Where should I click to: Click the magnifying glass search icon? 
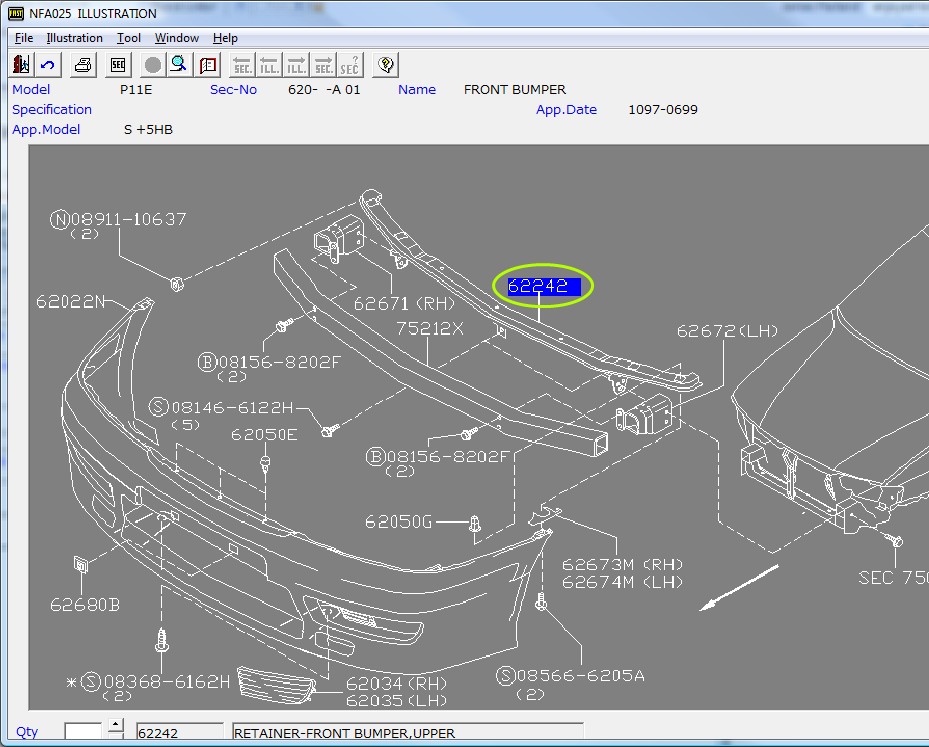pos(178,66)
